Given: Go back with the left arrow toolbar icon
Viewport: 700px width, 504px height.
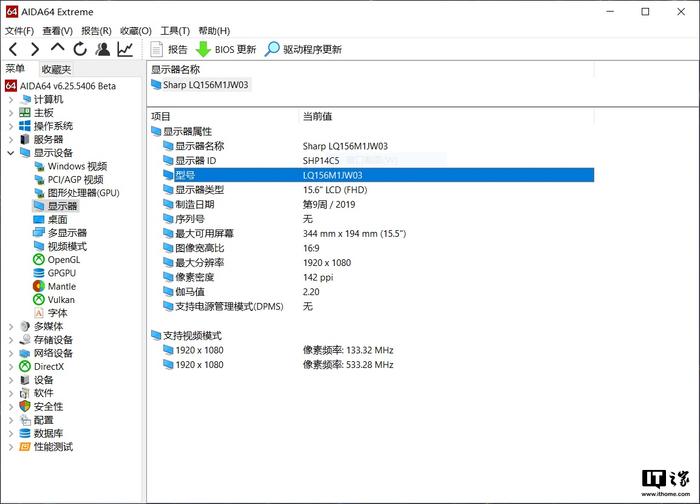Looking at the screenshot, I should (x=13, y=49).
